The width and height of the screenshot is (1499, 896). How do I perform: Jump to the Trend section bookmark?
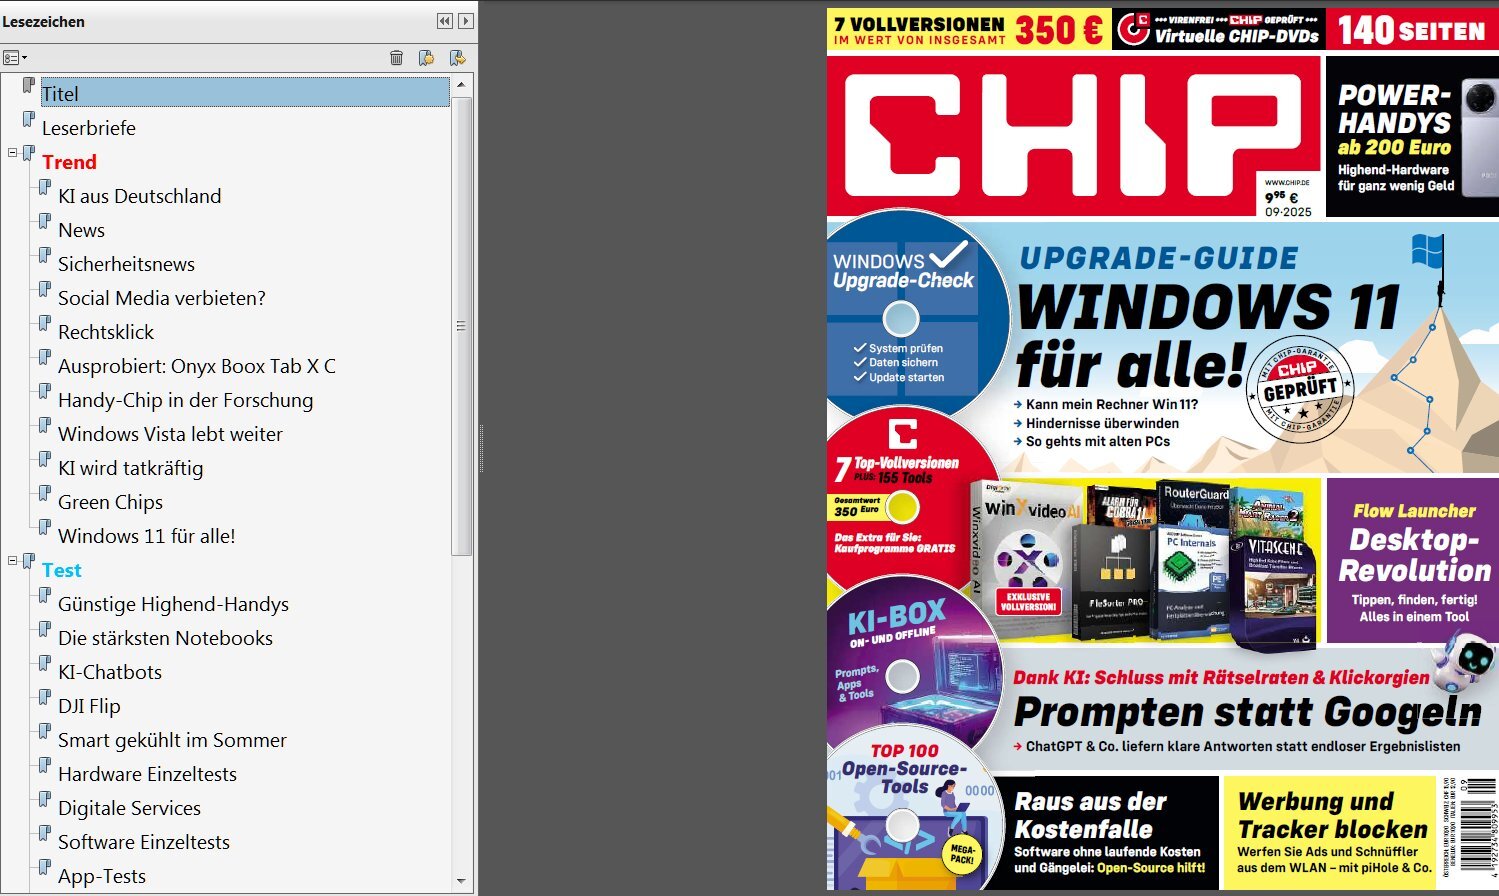coord(69,162)
